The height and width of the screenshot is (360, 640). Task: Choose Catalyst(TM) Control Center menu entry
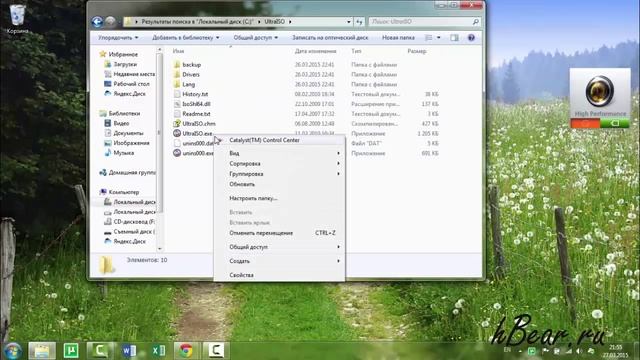[280, 140]
